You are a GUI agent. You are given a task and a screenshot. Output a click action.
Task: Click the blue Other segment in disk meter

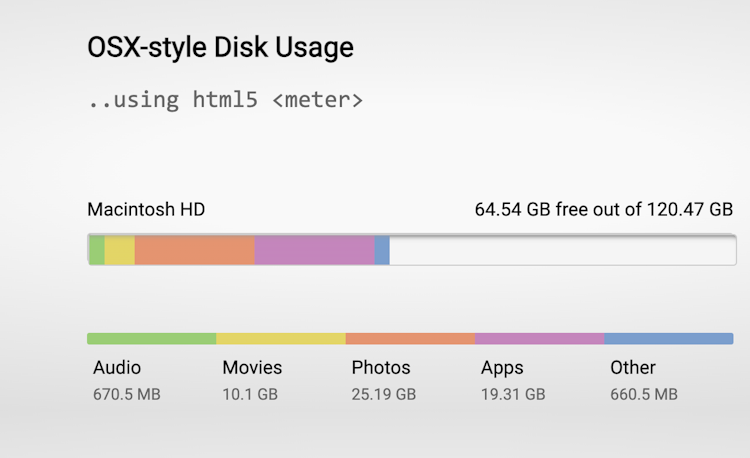382,250
